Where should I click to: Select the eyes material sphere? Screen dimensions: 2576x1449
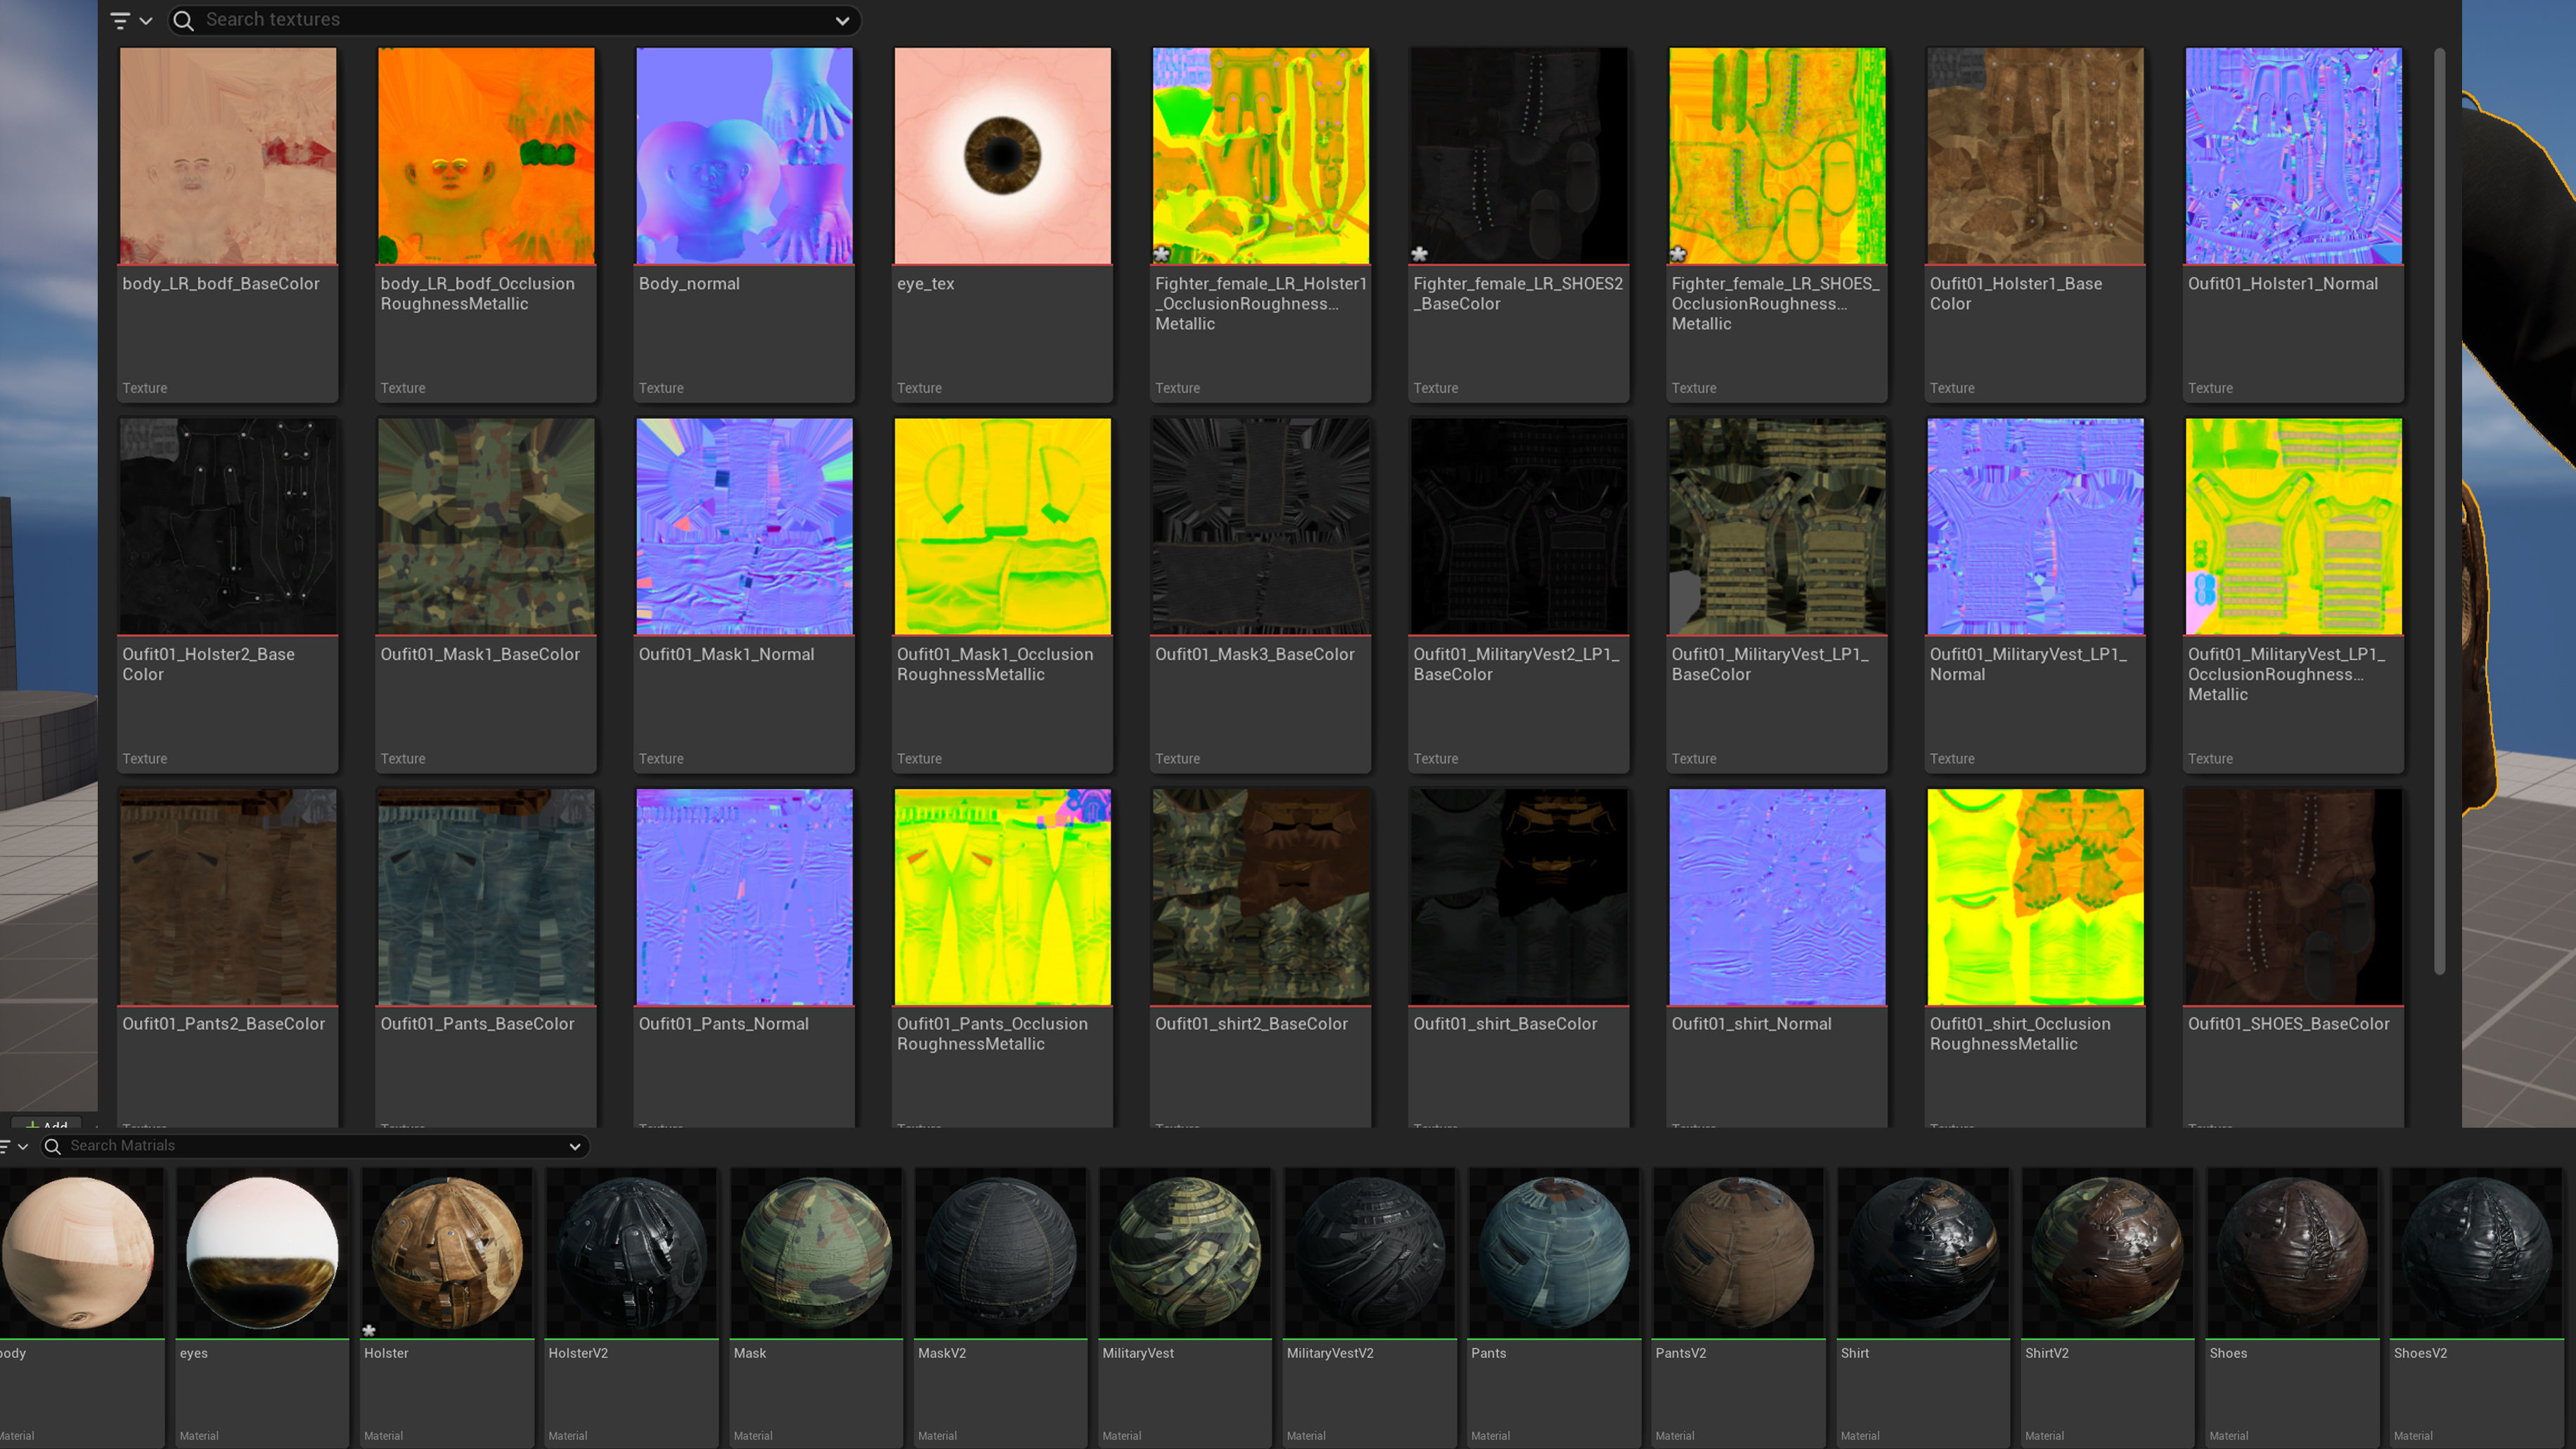pyautogui.click(x=262, y=1252)
